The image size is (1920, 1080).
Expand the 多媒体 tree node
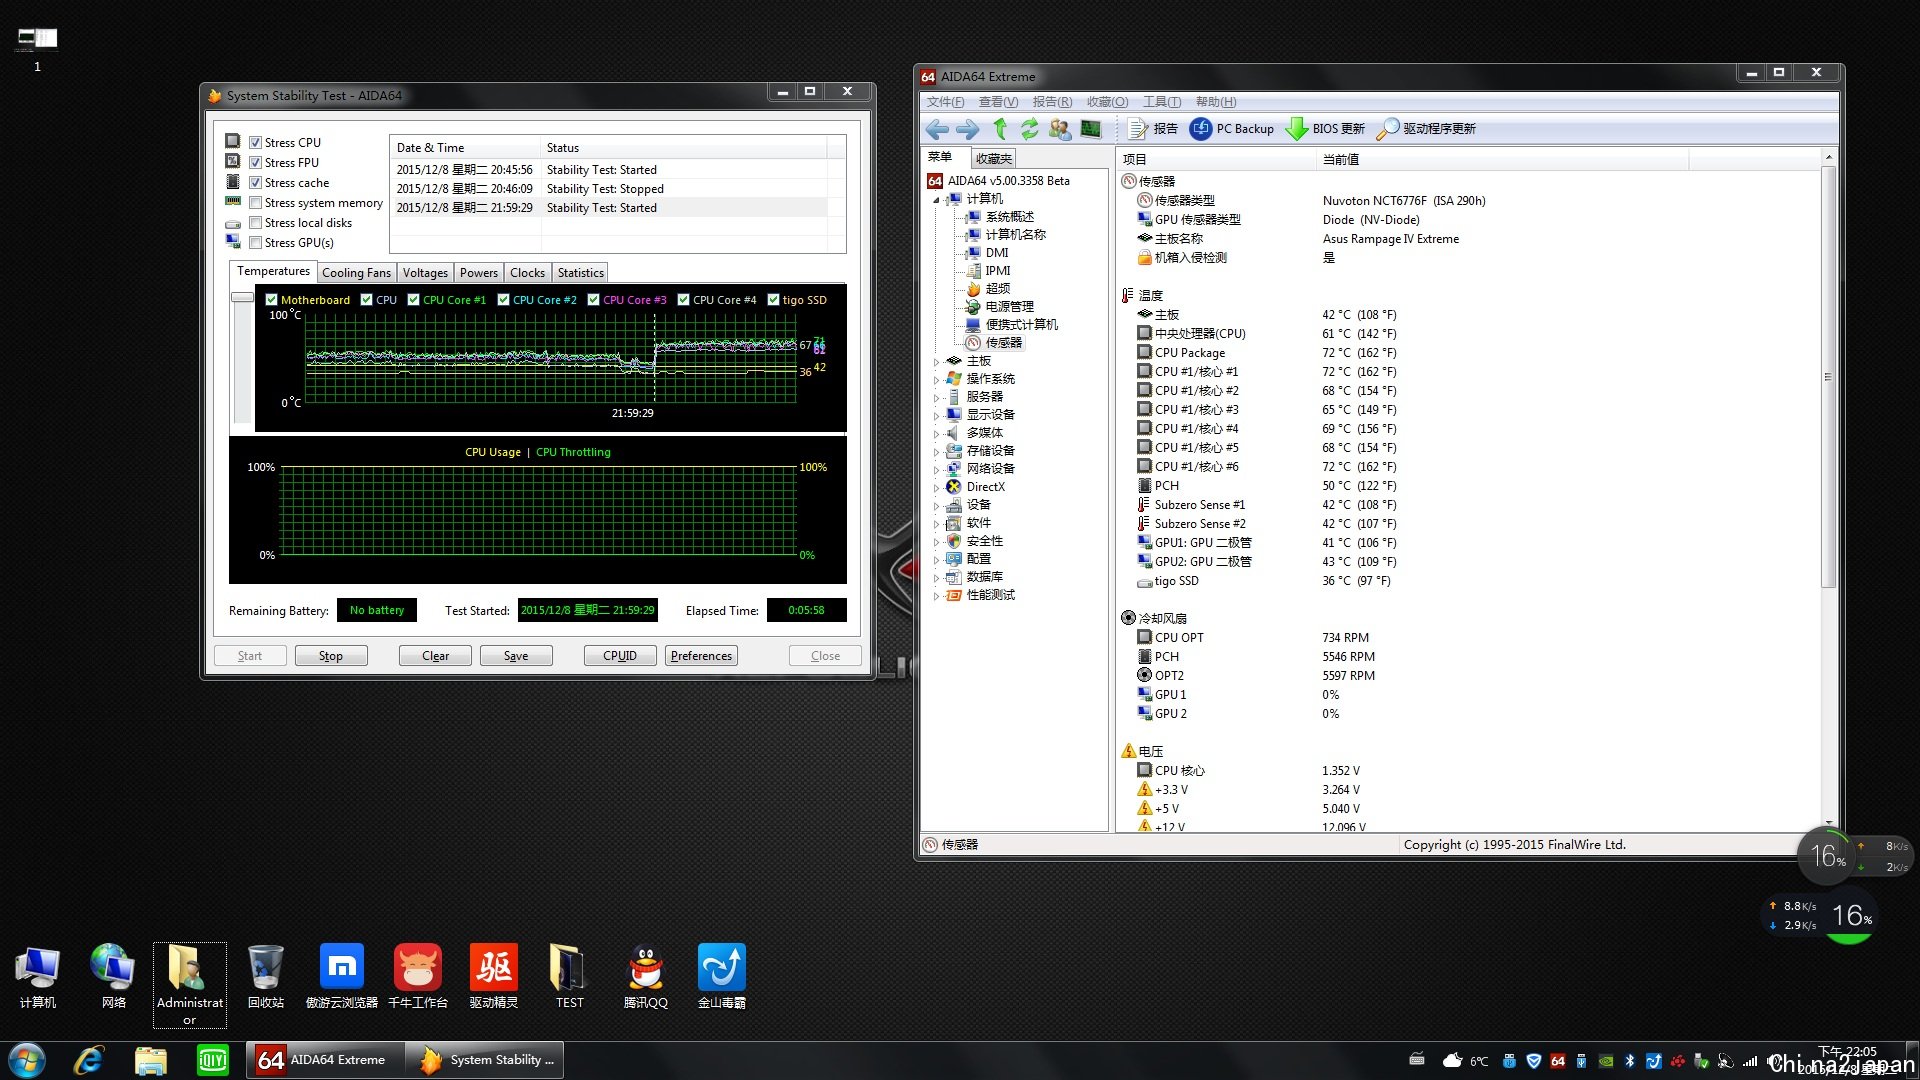(x=937, y=434)
